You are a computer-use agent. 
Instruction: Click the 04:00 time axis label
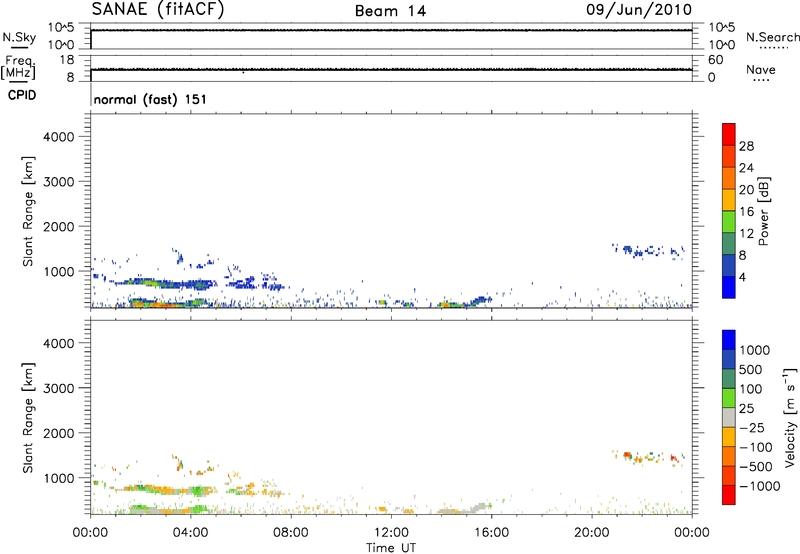click(x=190, y=533)
